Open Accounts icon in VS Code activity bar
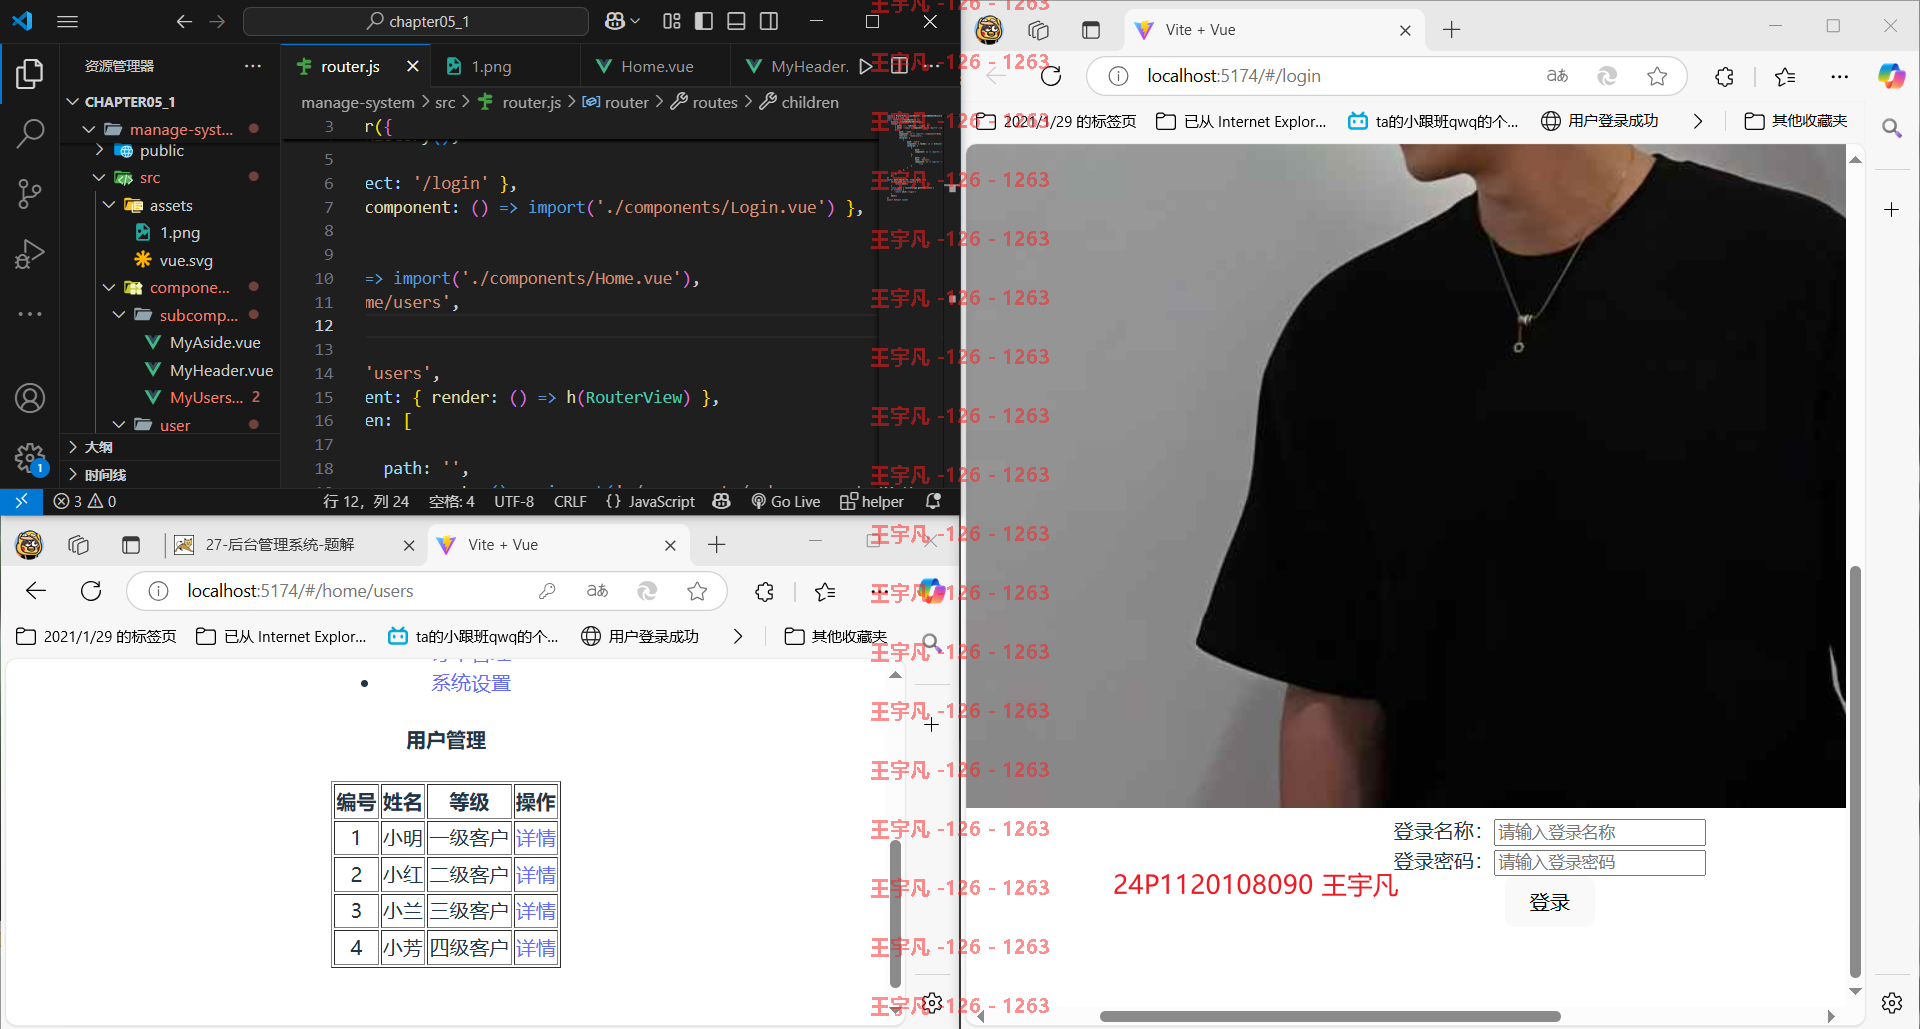The height and width of the screenshot is (1029, 1920). tap(30, 398)
